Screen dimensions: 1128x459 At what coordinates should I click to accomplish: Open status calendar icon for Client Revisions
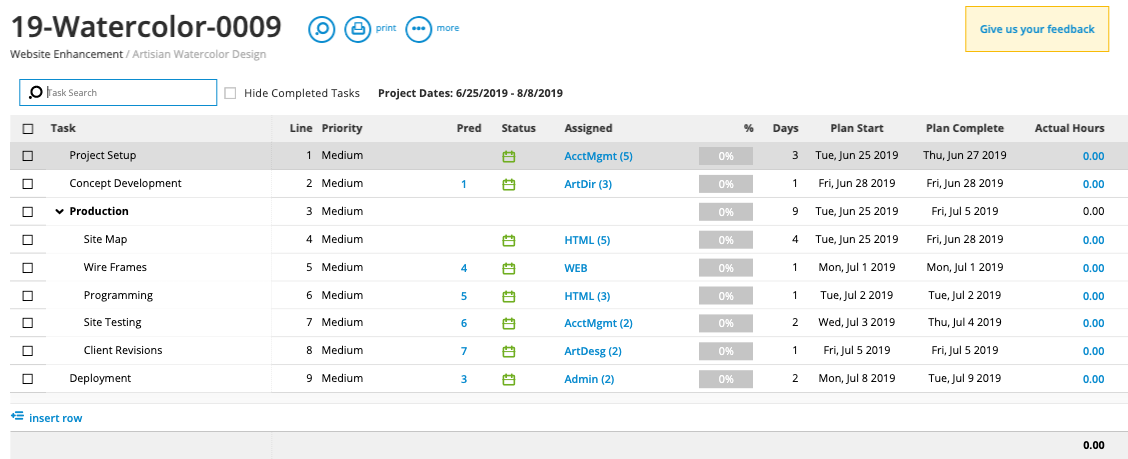click(x=509, y=351)
